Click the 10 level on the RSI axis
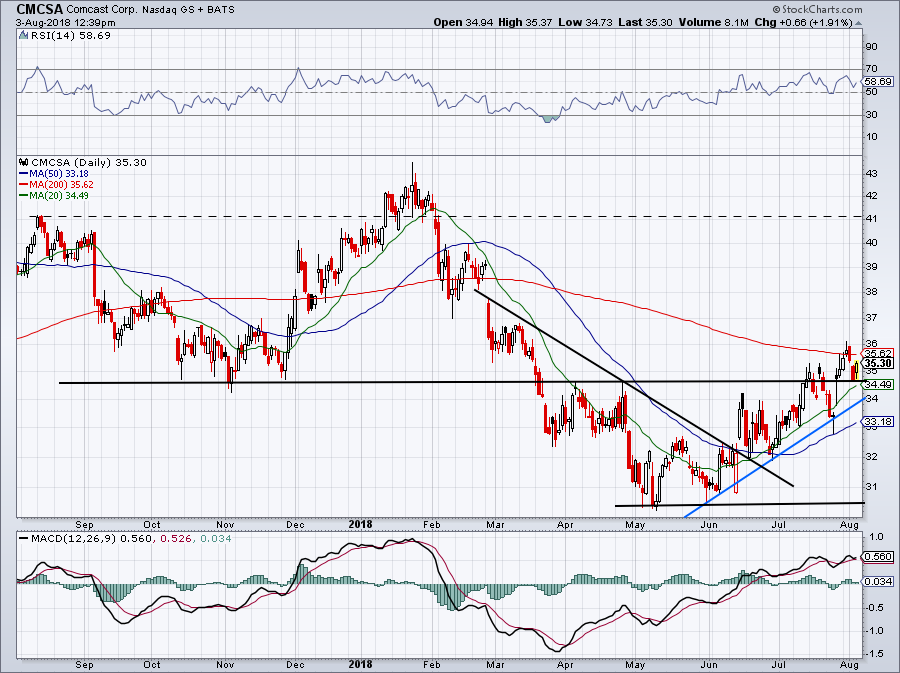 point(871,137)
